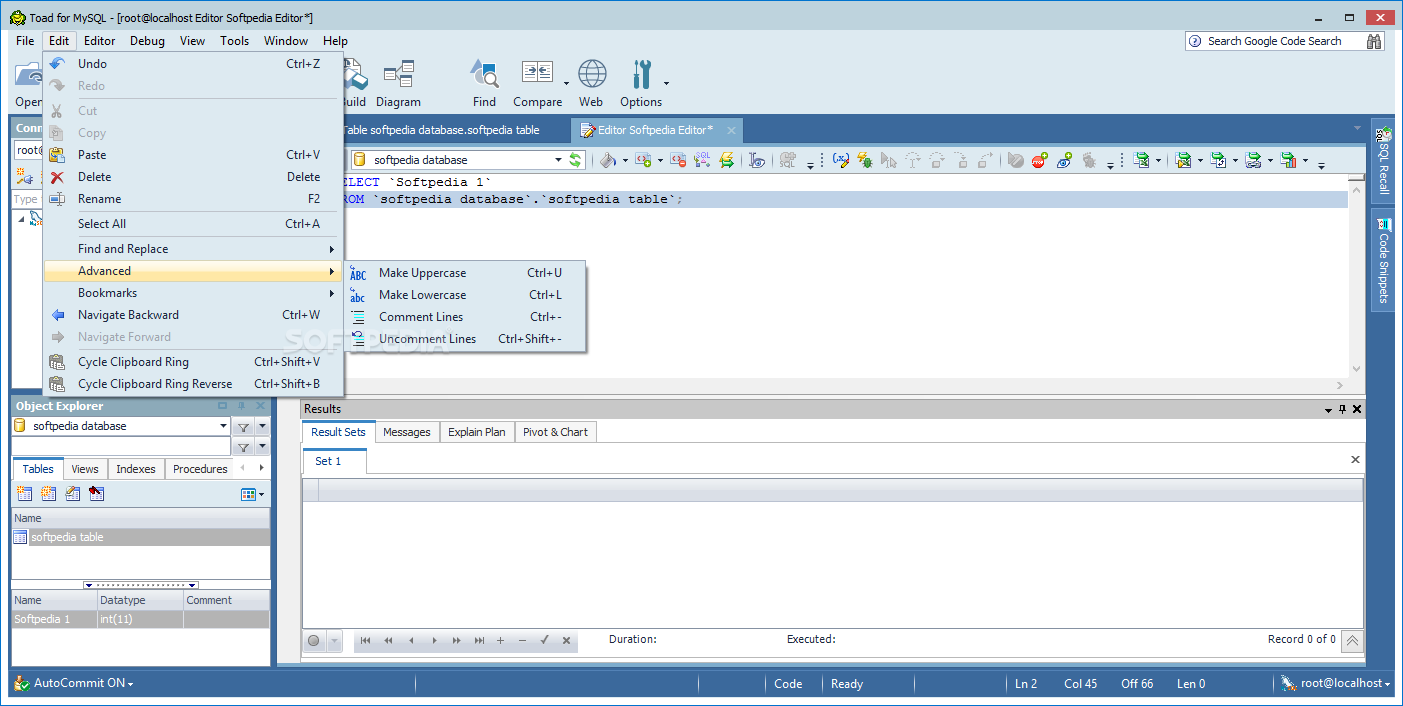Click the Alter Table icon in Object Explorer
The image size is (1403, 706).
72,494
